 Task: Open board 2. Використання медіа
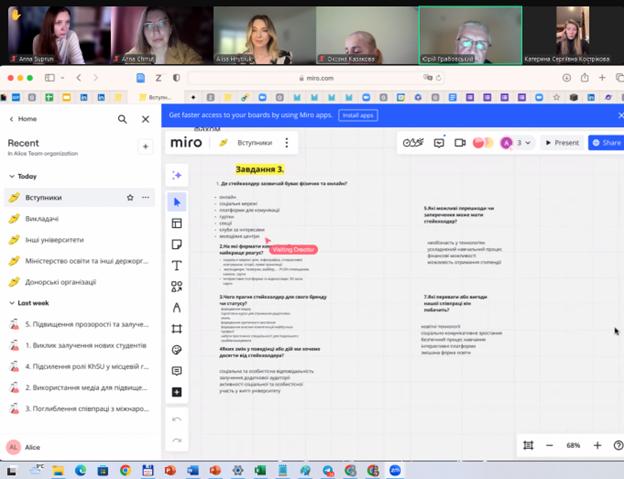[x=79, y=387]
